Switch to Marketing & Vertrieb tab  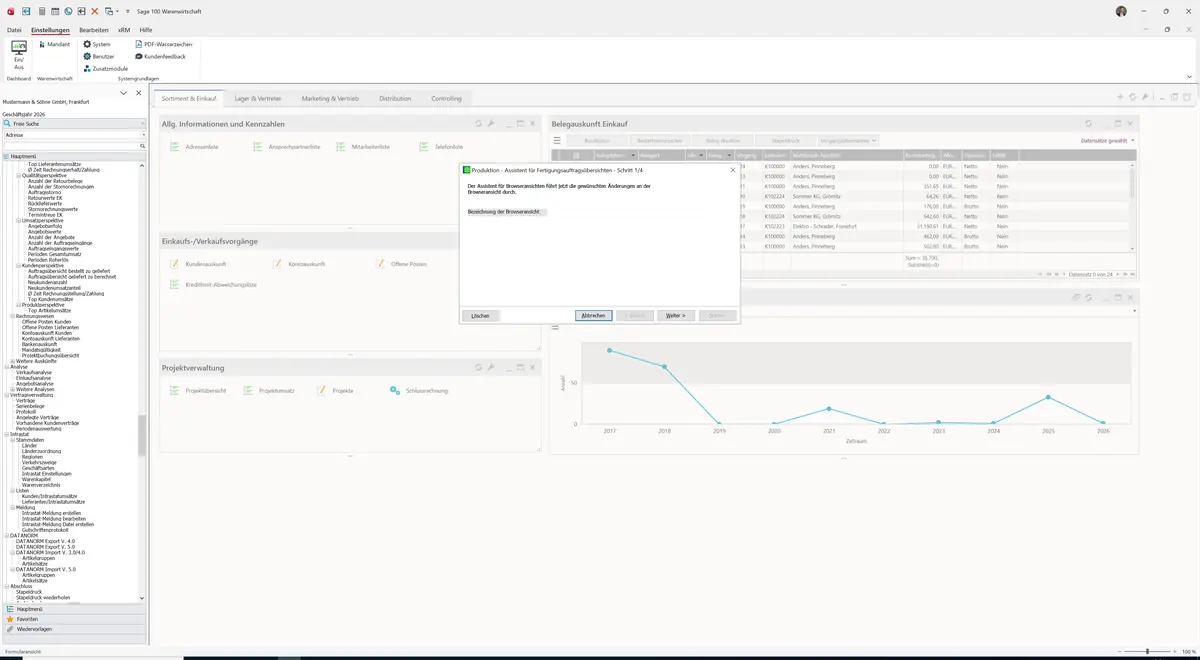pyautogui.click(x=330, y=99)
